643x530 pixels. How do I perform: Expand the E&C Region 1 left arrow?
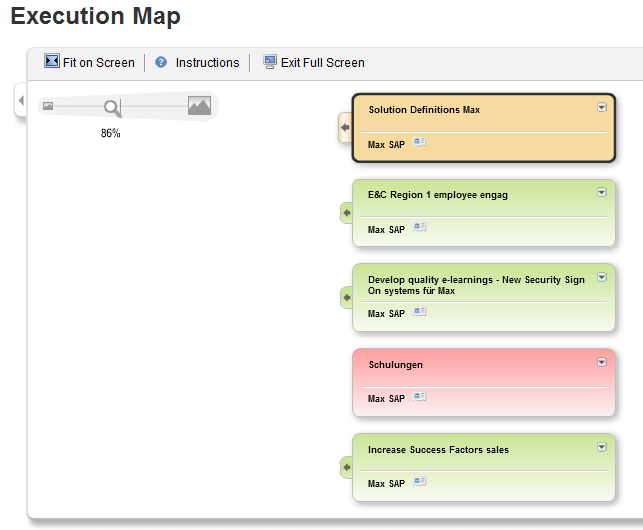346,213
